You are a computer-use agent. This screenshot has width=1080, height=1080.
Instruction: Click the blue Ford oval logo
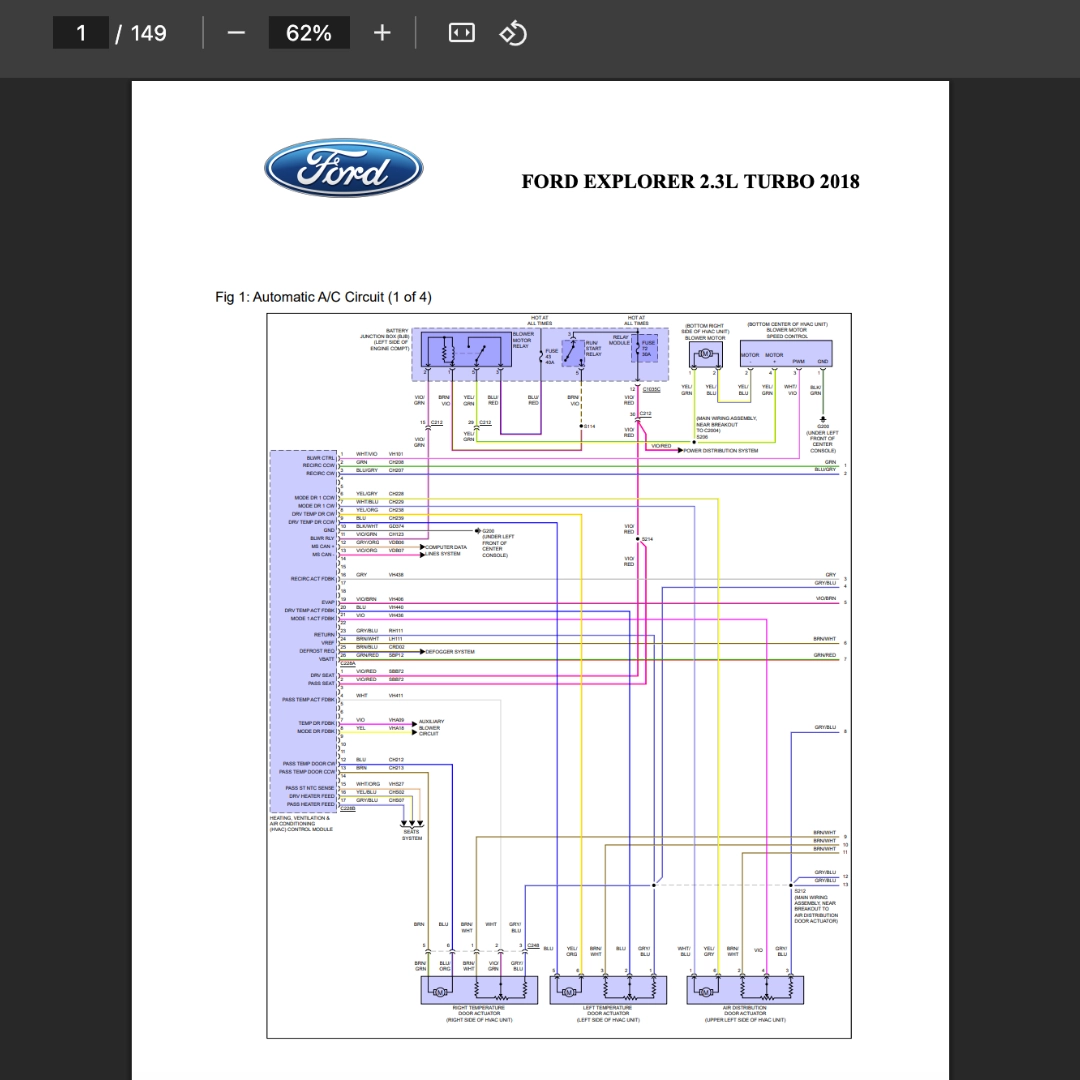[x=344, y=168]
